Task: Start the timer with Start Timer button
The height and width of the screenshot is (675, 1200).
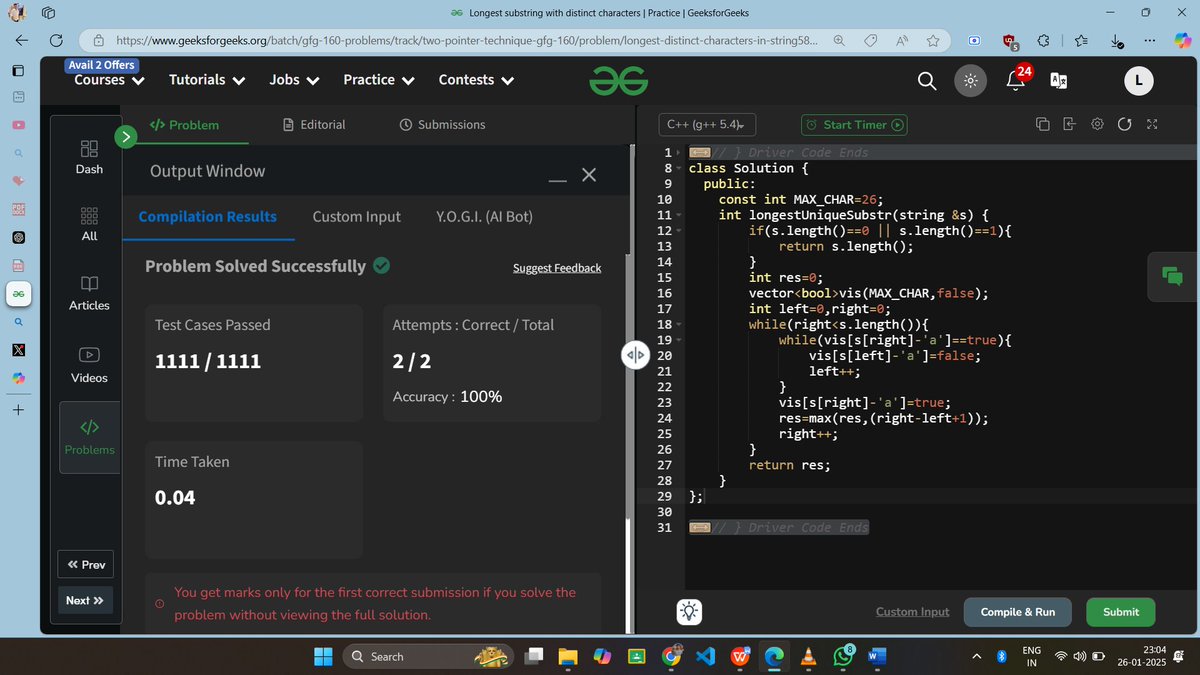Action: click(854, 125)
